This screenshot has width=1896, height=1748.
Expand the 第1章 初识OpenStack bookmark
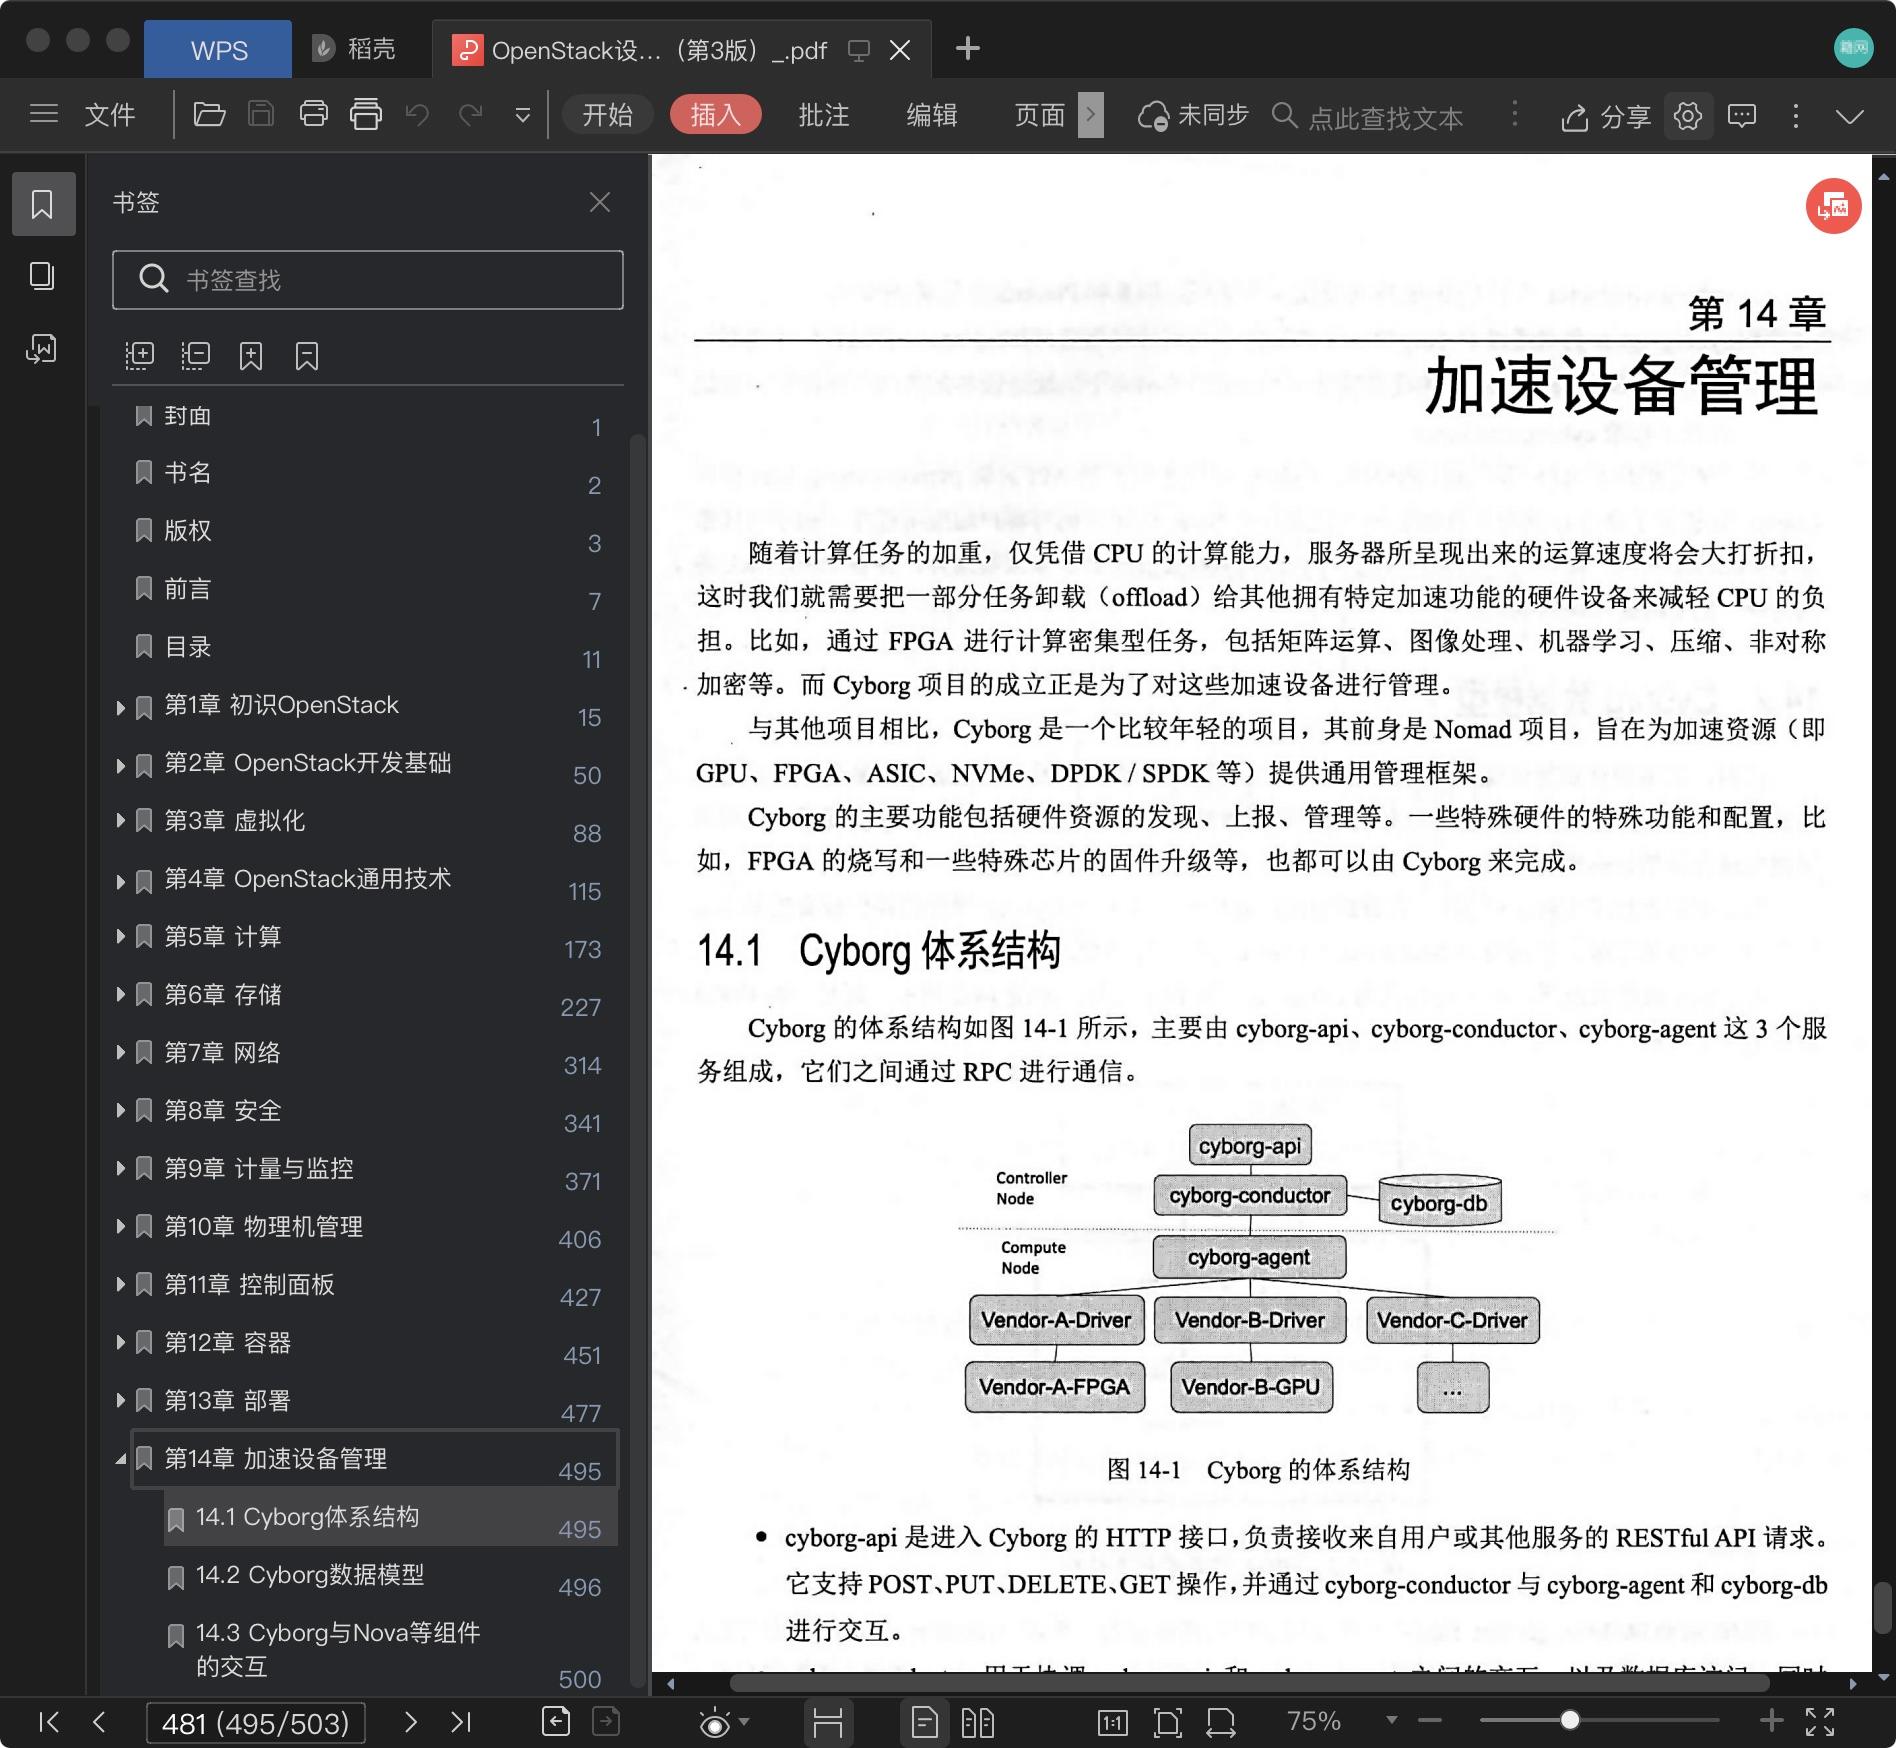point(120,708)
